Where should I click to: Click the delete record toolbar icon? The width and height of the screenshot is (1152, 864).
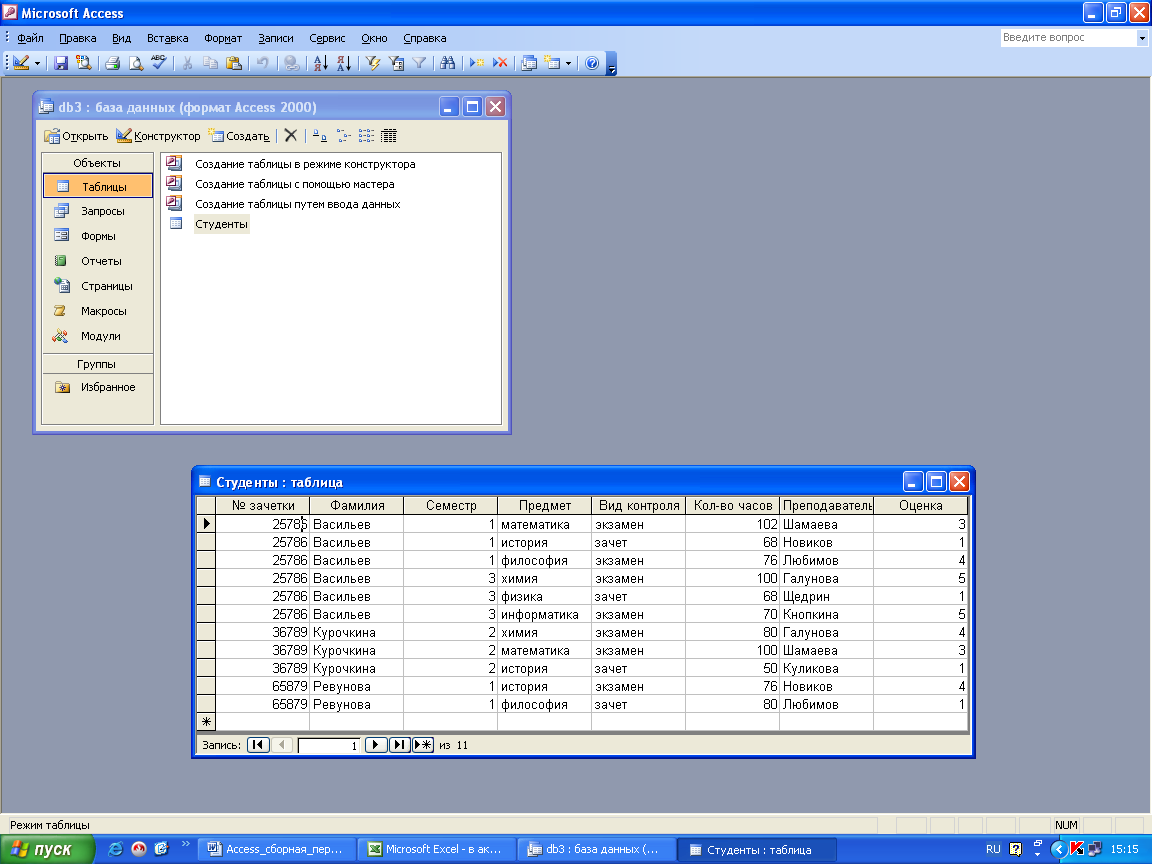500,63
